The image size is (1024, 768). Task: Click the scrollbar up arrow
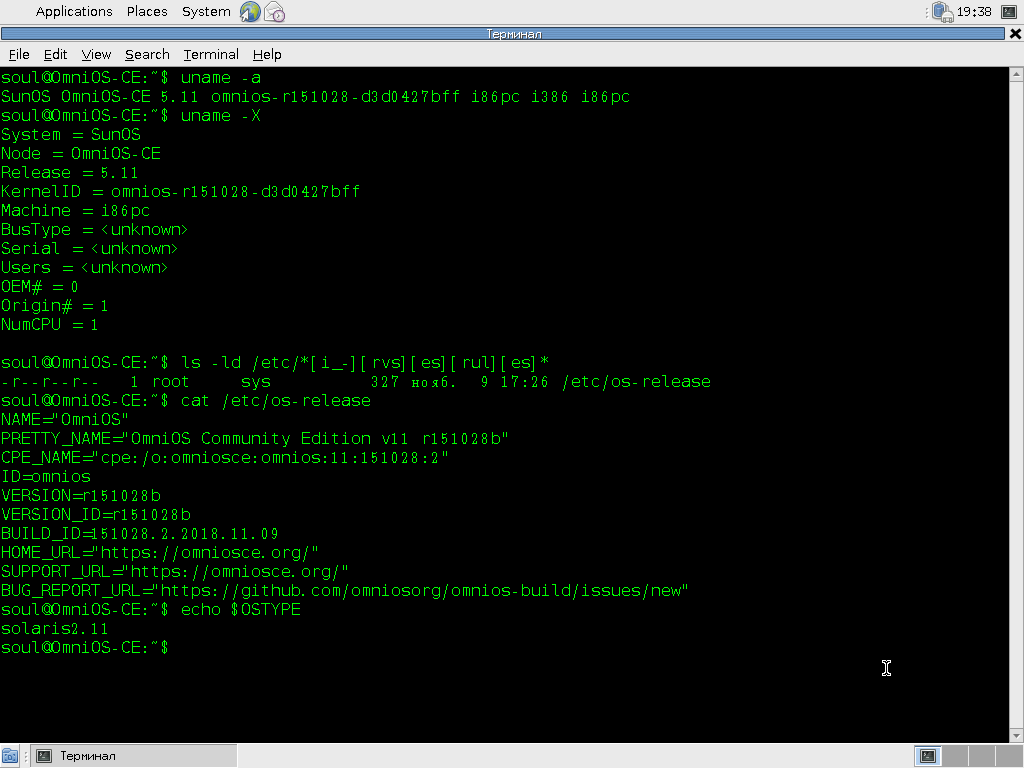[x=1016, y=74]
